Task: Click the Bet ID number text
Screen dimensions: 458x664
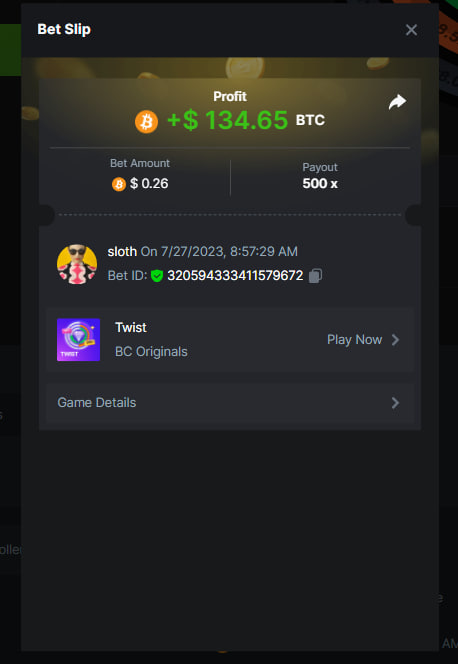Action: [235, 276]
